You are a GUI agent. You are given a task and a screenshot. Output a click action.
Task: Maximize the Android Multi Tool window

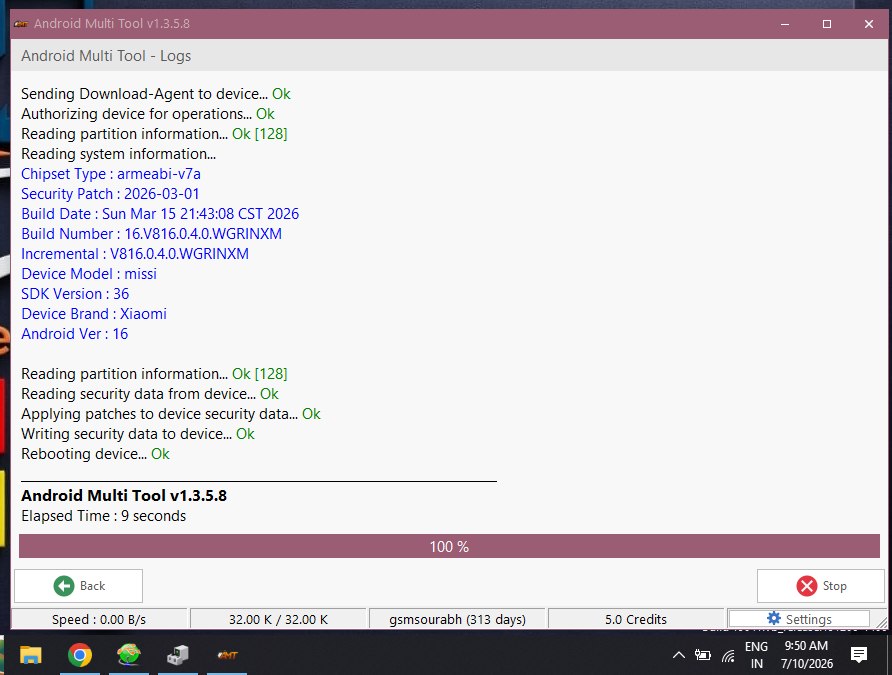pos(827,24)
